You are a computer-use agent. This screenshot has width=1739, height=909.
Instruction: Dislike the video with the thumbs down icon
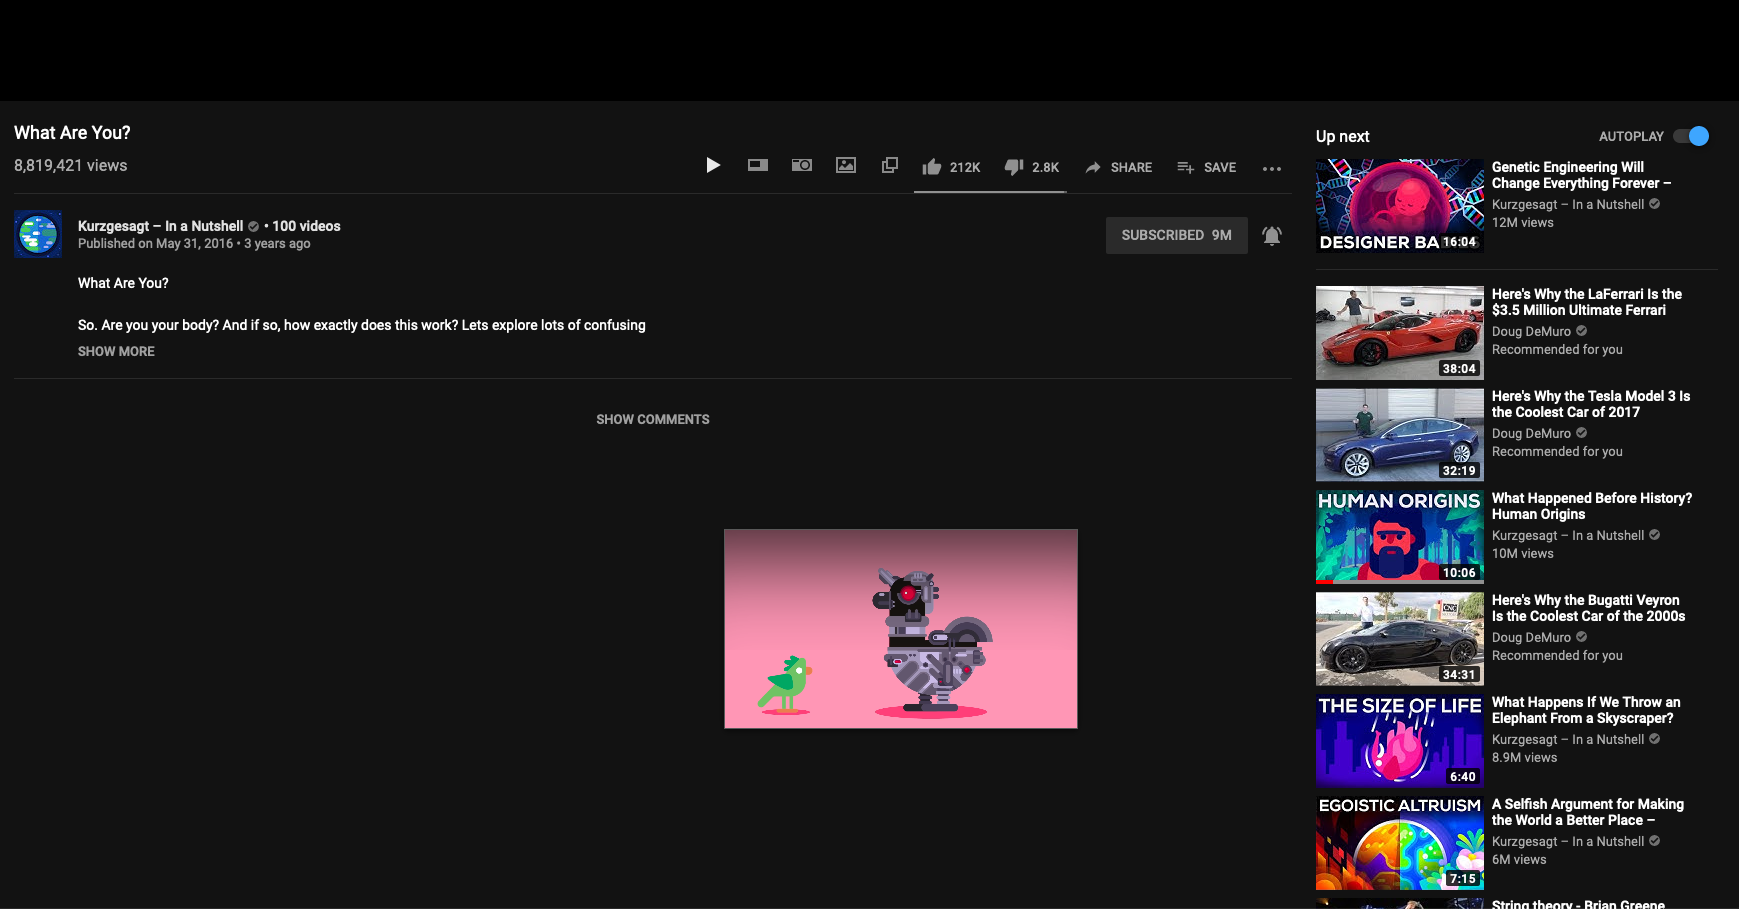[1015, 167]
